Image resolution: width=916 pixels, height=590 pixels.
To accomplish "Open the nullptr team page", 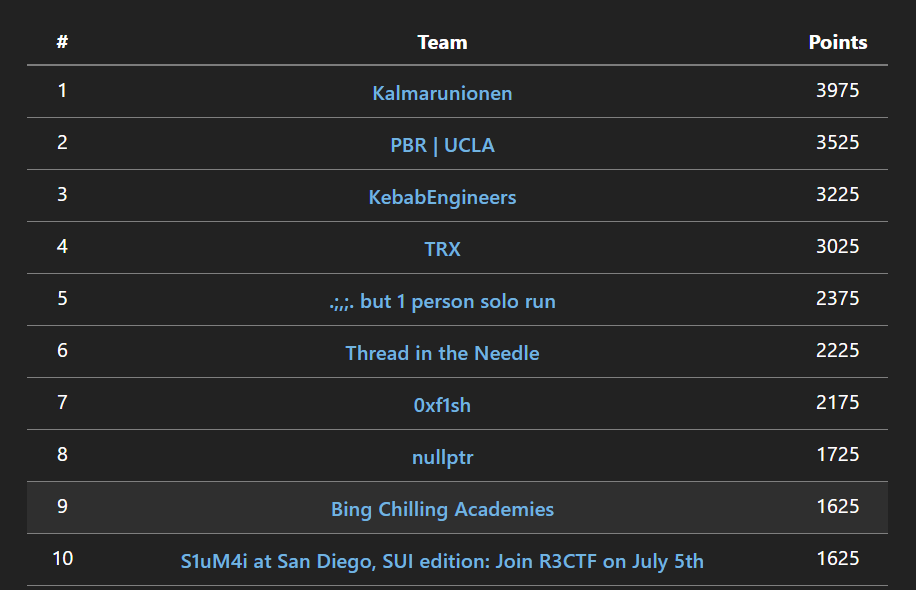I will pyautogui.click(x=442, y=457).
